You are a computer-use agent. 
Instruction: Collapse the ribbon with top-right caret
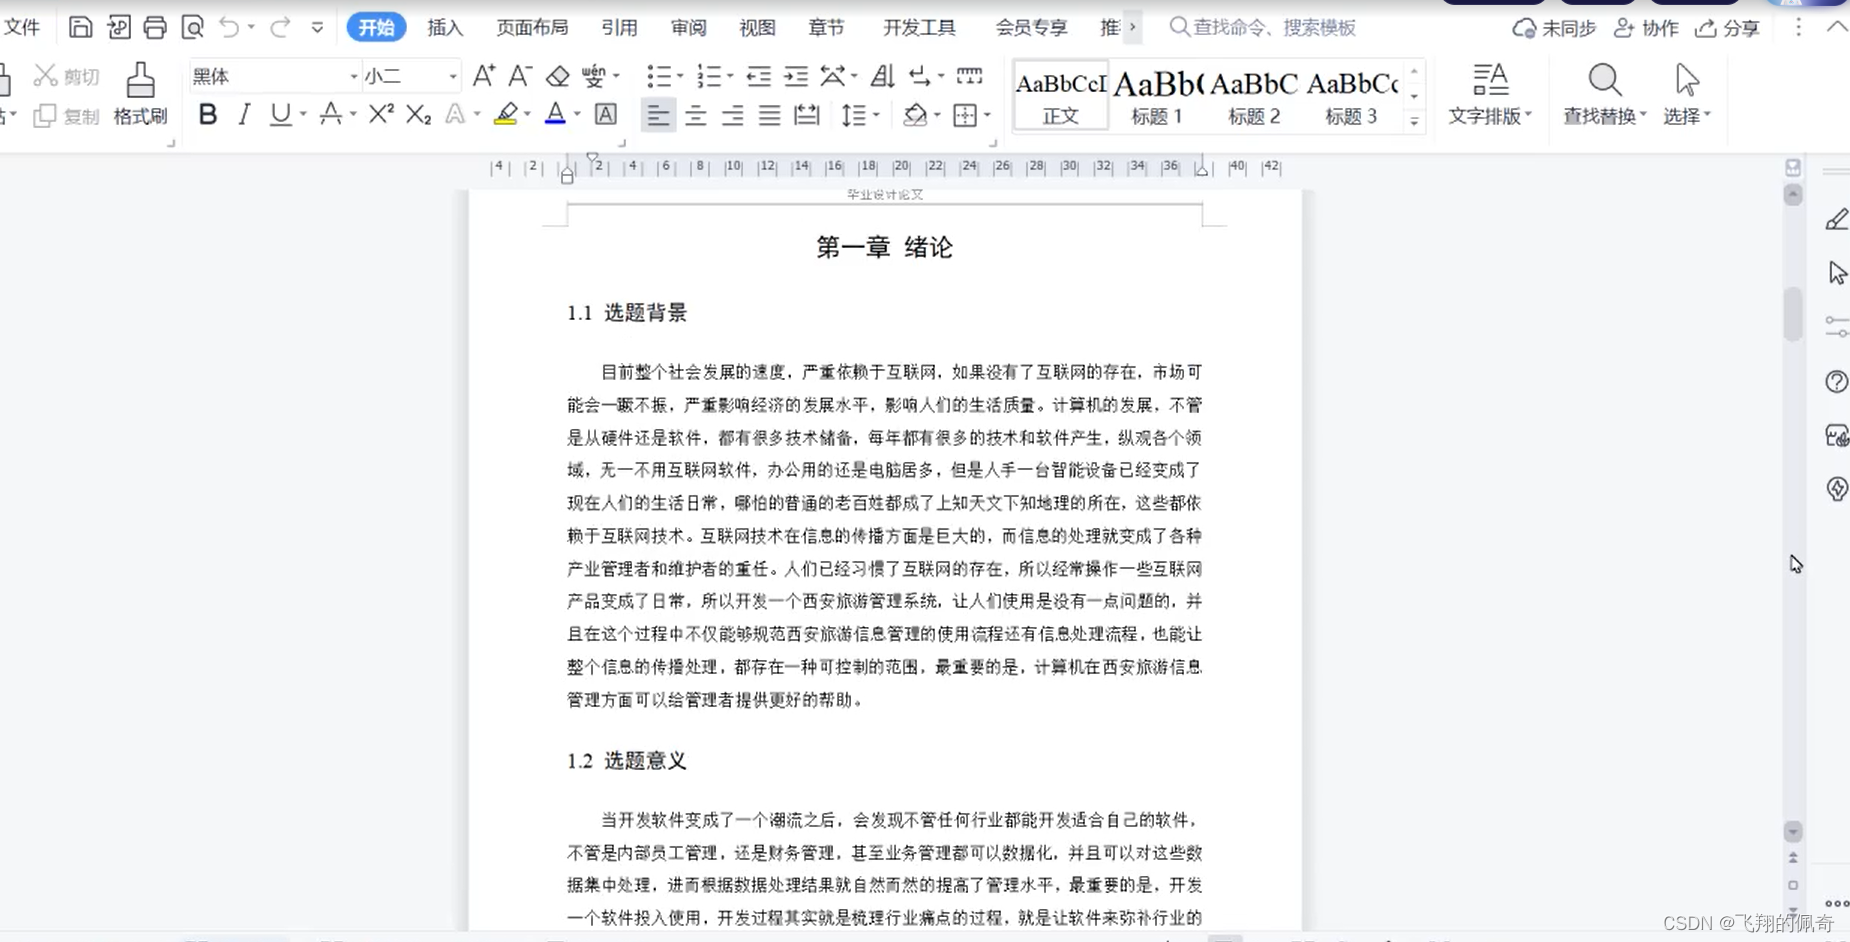click(1837, 27)
